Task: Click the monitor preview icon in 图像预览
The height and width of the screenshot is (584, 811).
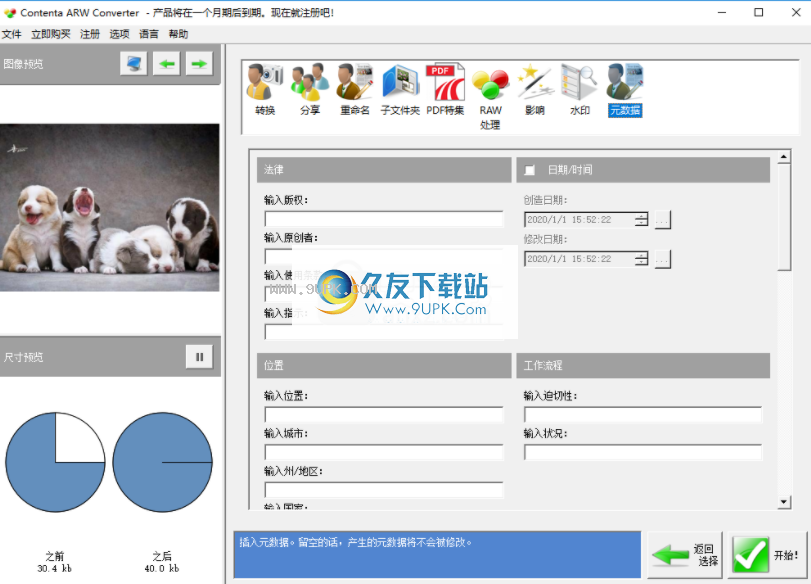Action: (134, 64)
